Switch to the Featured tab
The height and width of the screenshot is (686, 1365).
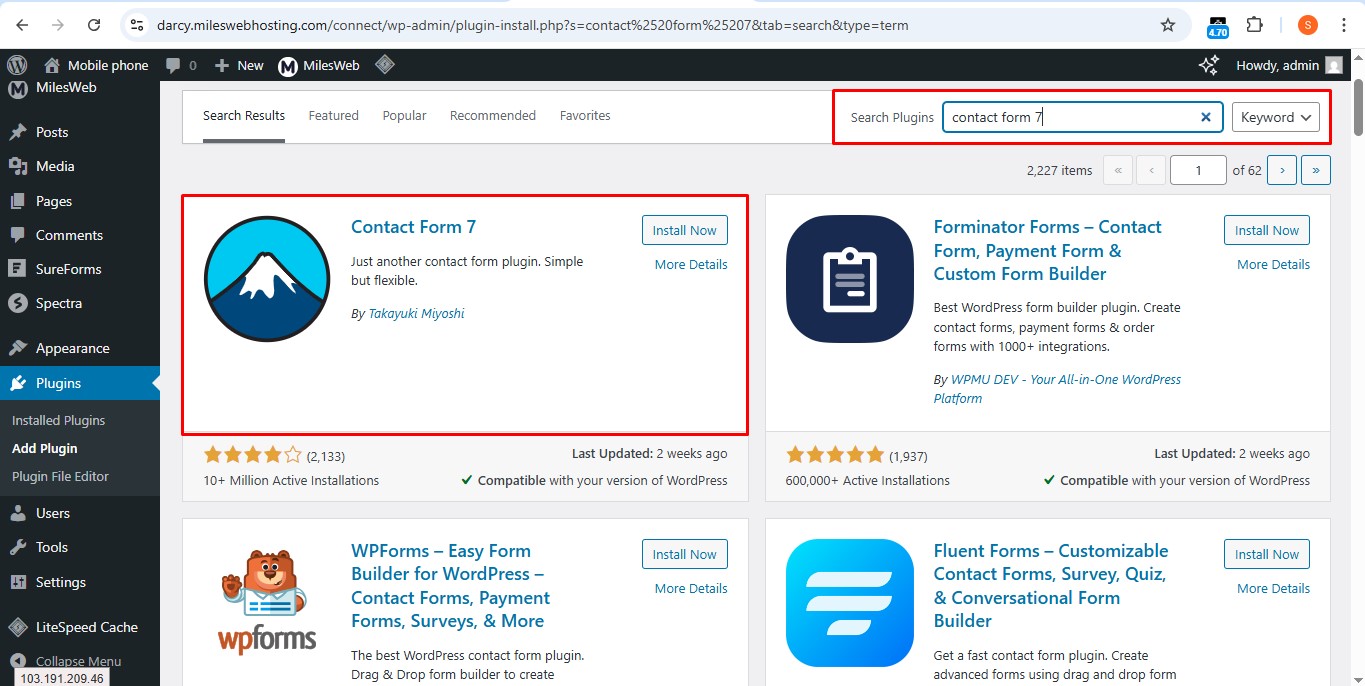(x=333, y=116)
